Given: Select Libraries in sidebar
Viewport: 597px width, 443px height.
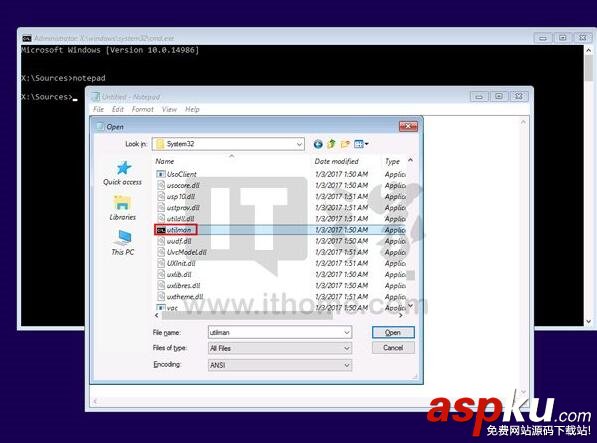Looking at the screenshot, I should click(x=122, y=208).
